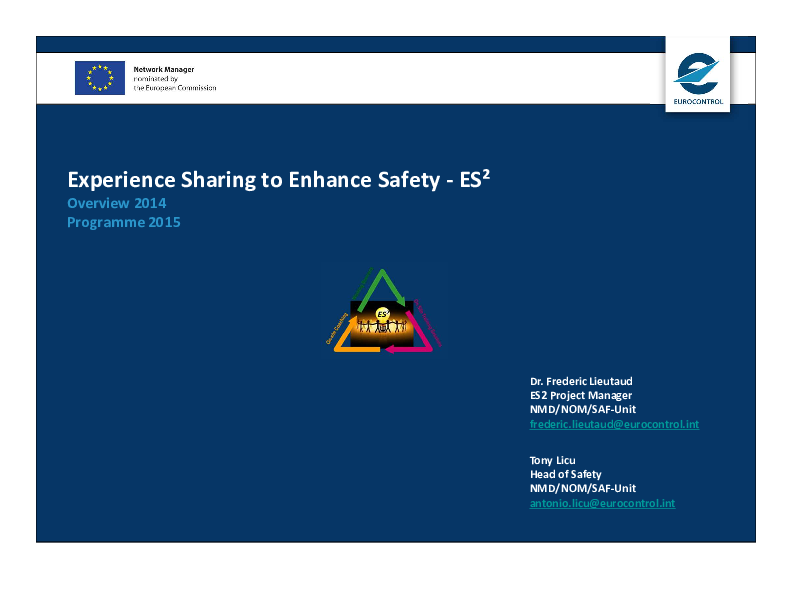Select the row of people figures in the image
The width and height of the screenshot is (792, 612).
point(382,328)
